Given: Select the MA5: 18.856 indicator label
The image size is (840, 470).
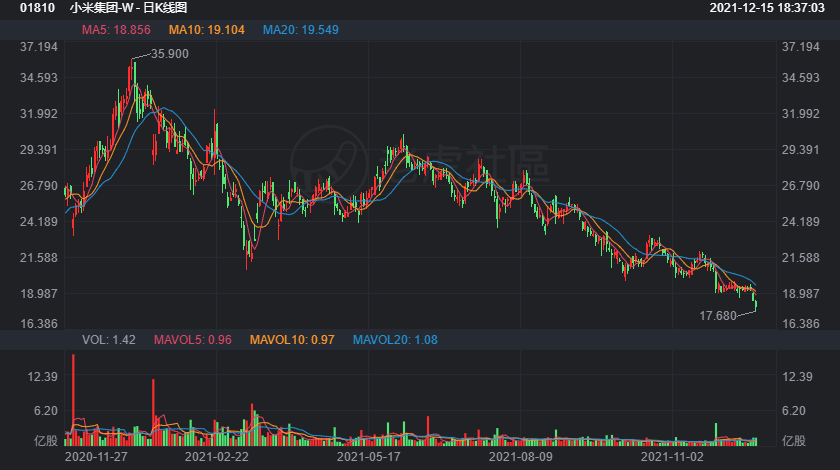Looking at the screenshot, I should pos(116,30).
